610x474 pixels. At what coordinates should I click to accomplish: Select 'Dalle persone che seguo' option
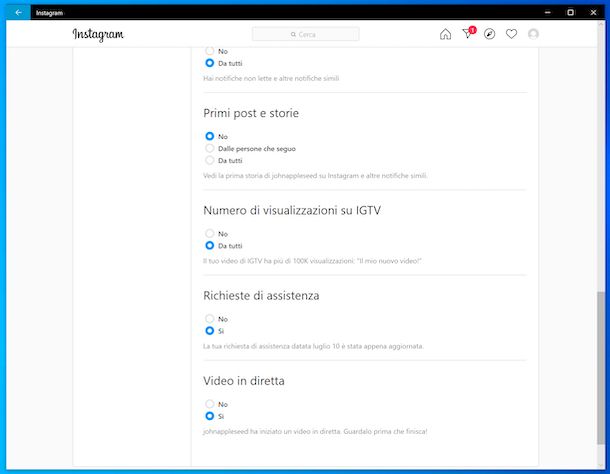click(x=210, y=148)
